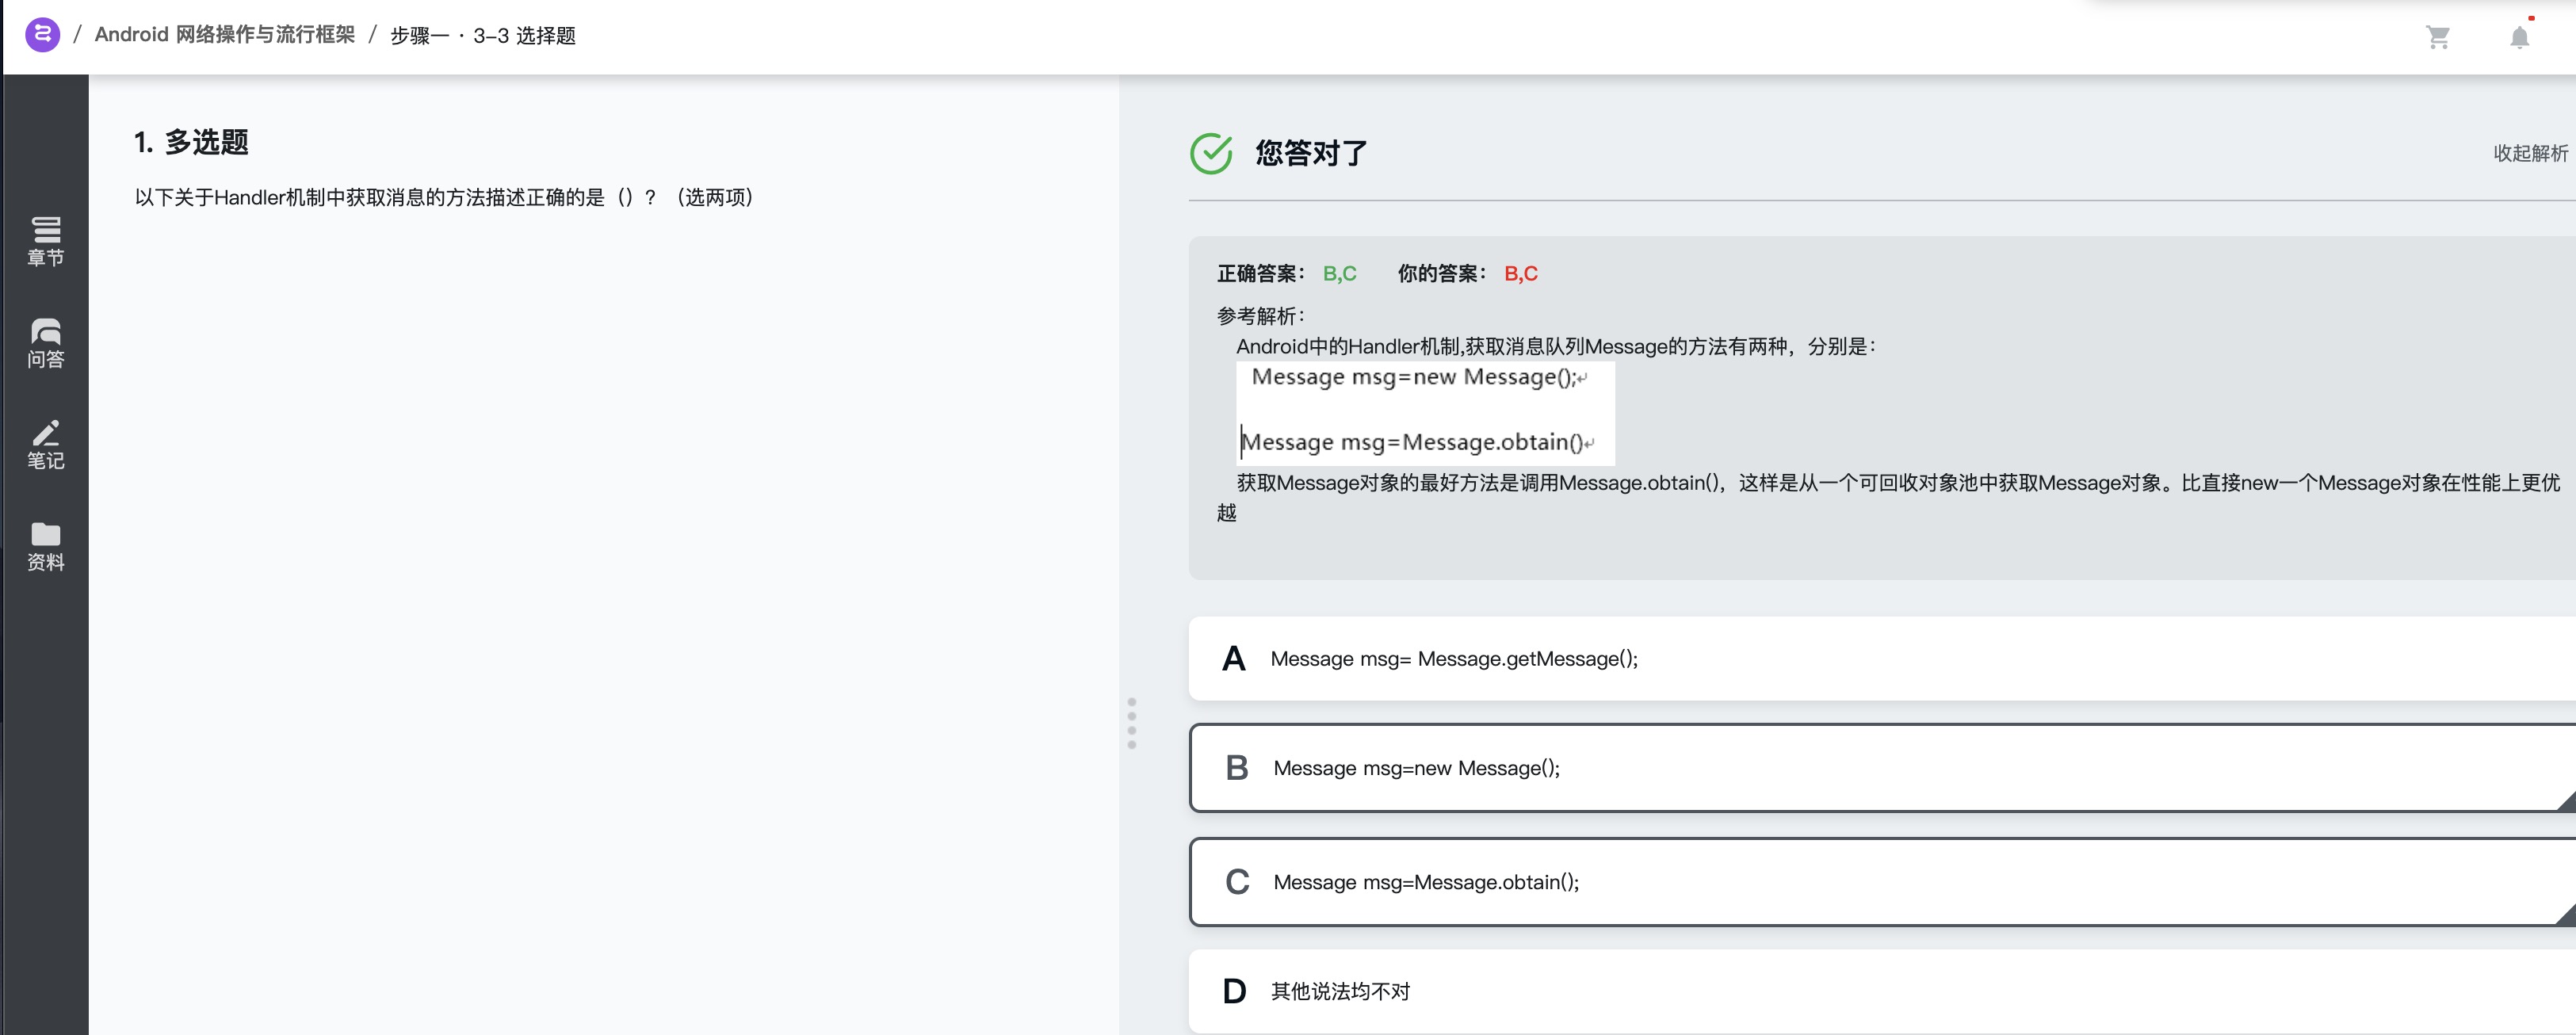Click the 步骤一 · 3-3 选择题 breadcrumb
The width and height of the screenshot is (2576, 1035).
click(x=483, y=36)
